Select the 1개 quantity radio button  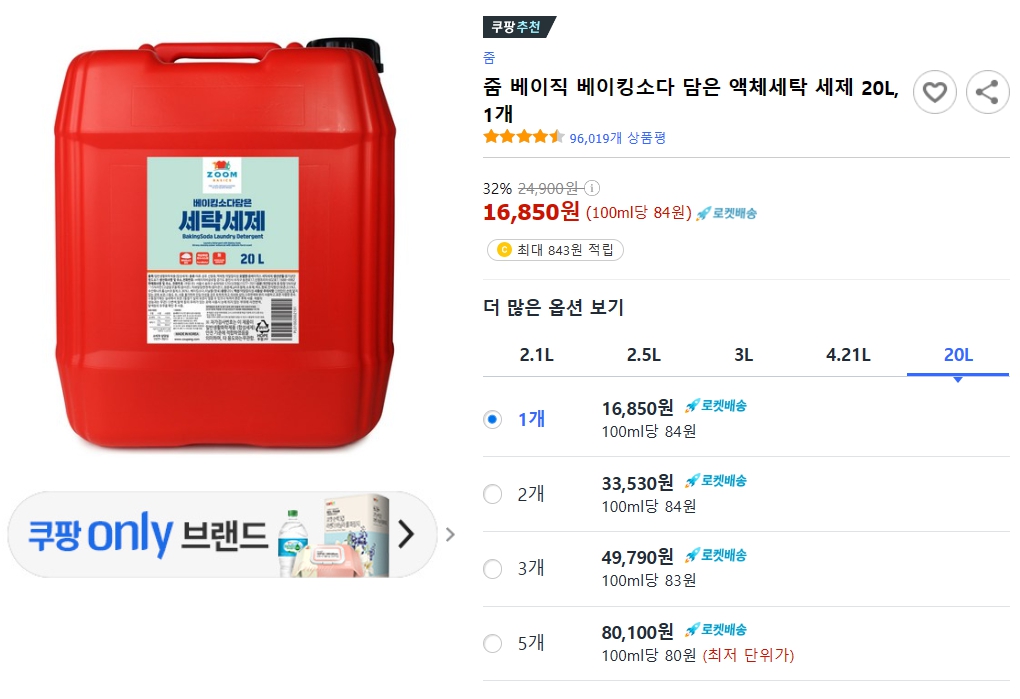pos(492,419)
